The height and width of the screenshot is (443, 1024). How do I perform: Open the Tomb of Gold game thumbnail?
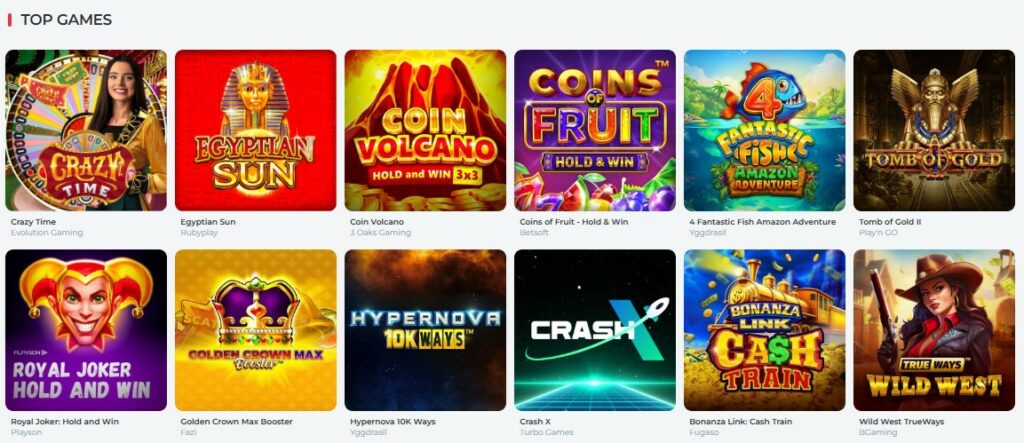click(934, 130)
